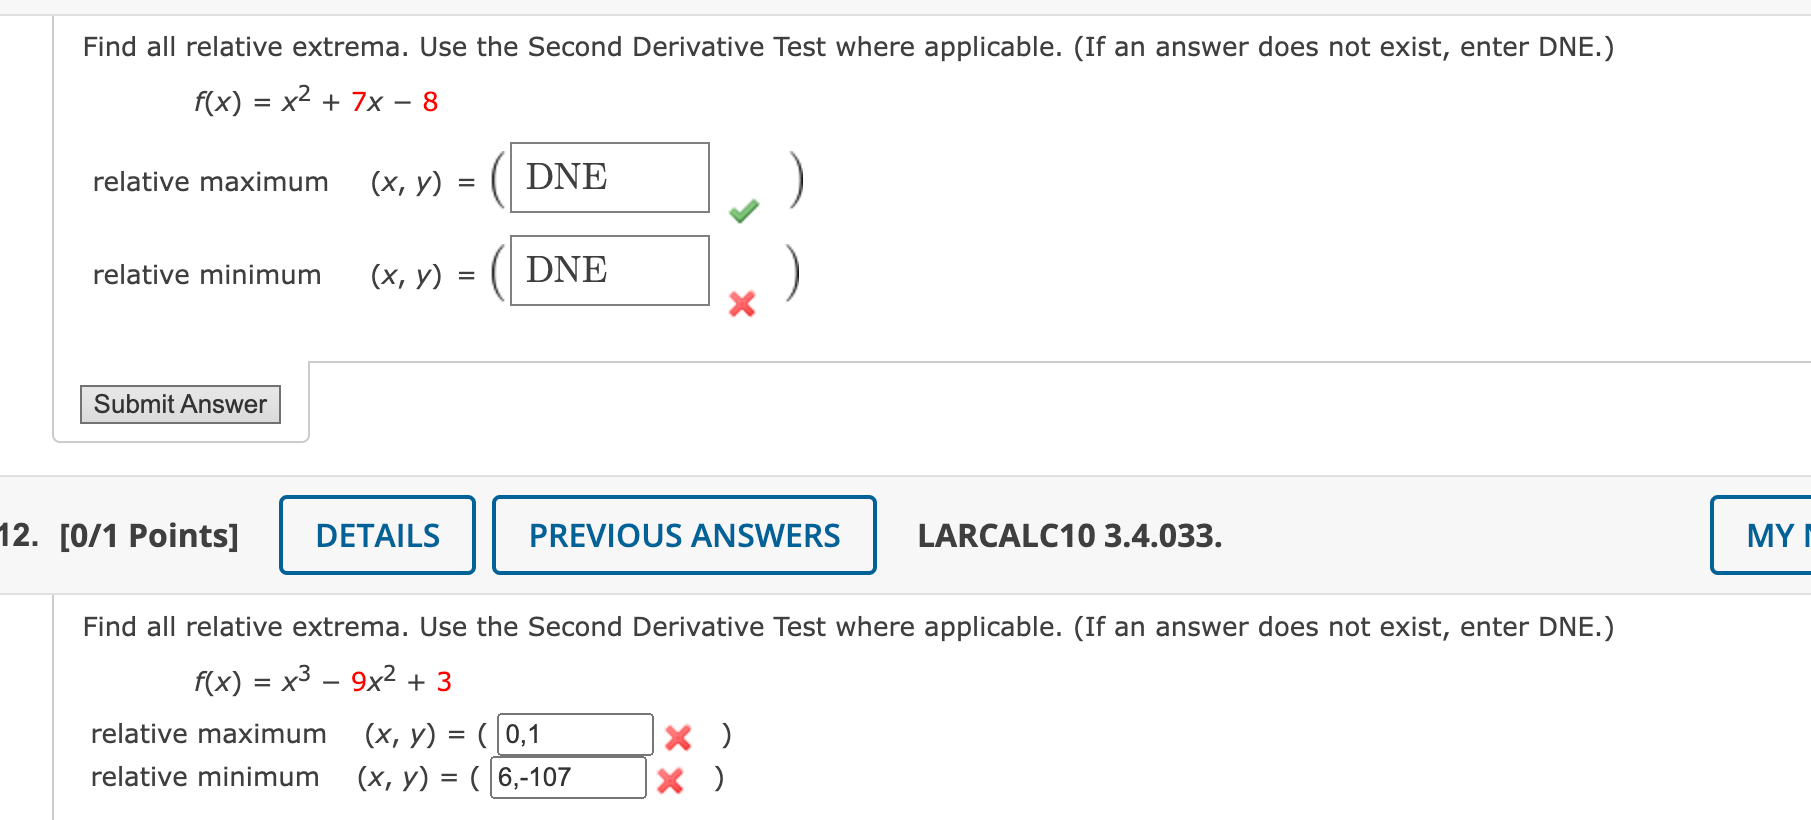
Task: Click the green checkmark beside relative maximum DNE
Action: (742, 210)
